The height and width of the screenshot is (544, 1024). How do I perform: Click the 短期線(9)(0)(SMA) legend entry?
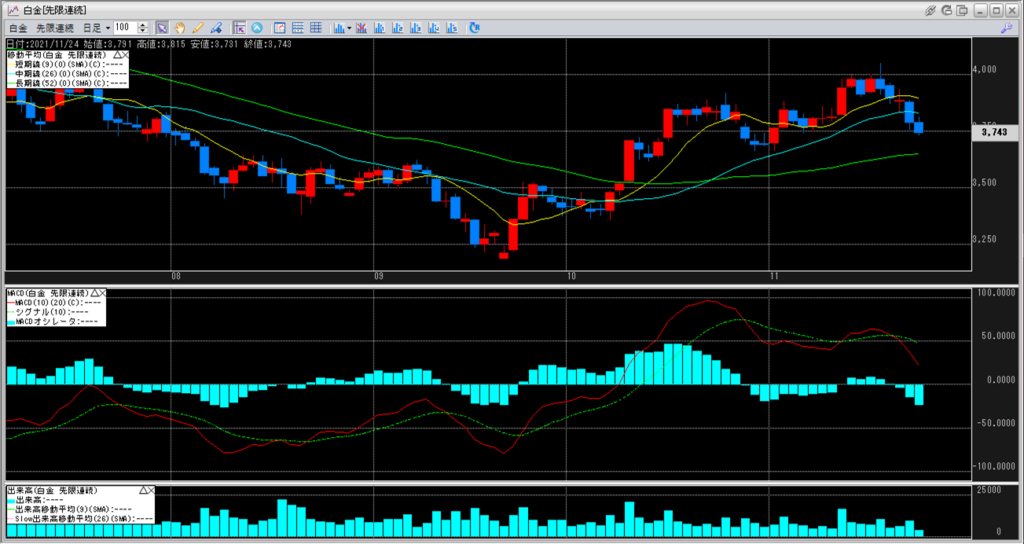coord(71,64)
